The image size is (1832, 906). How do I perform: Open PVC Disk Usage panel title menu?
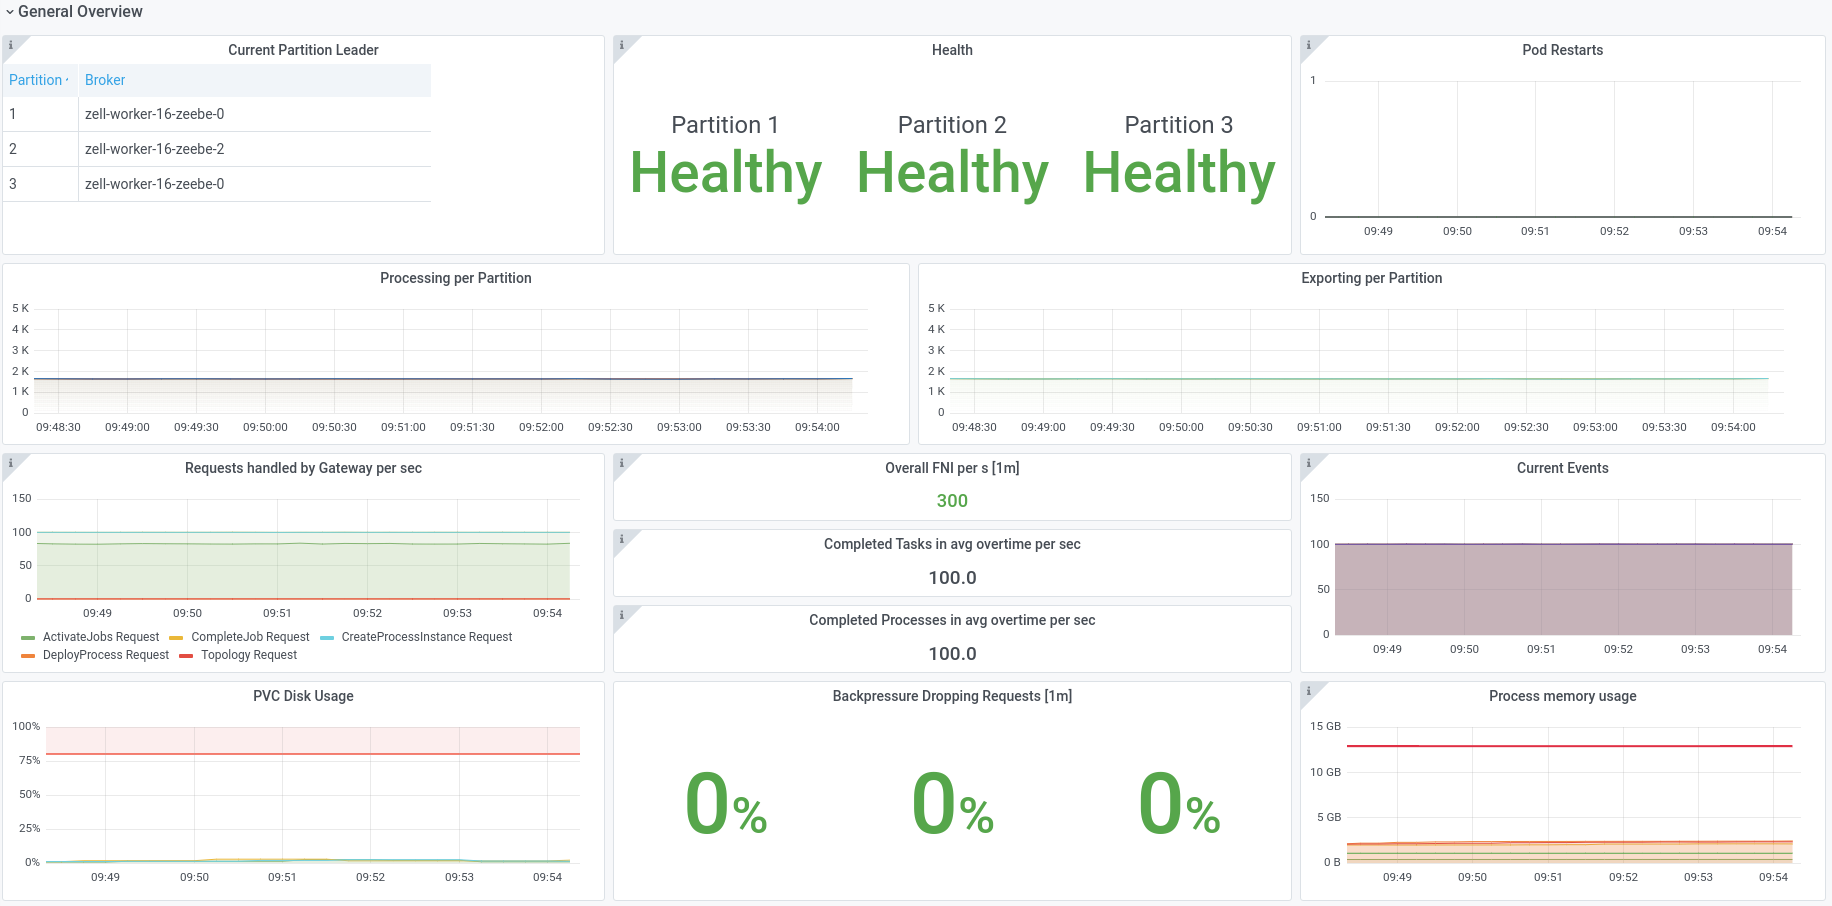(303, 696)
